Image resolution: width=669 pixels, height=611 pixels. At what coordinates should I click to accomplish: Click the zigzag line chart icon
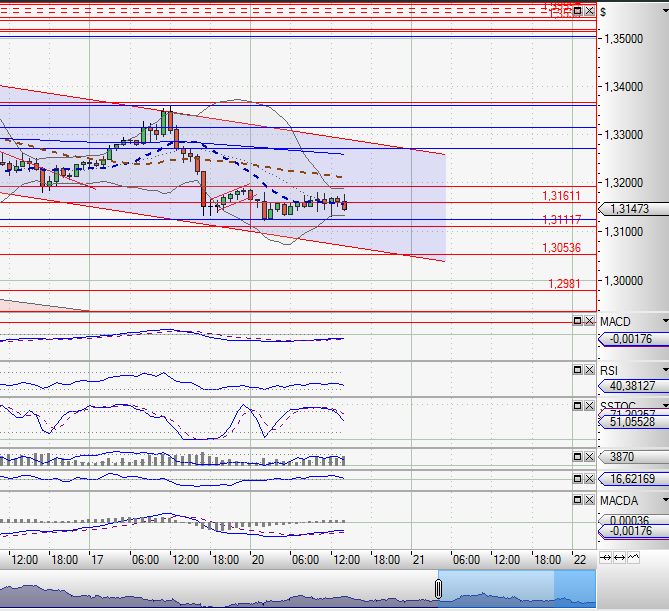point(634,557)
